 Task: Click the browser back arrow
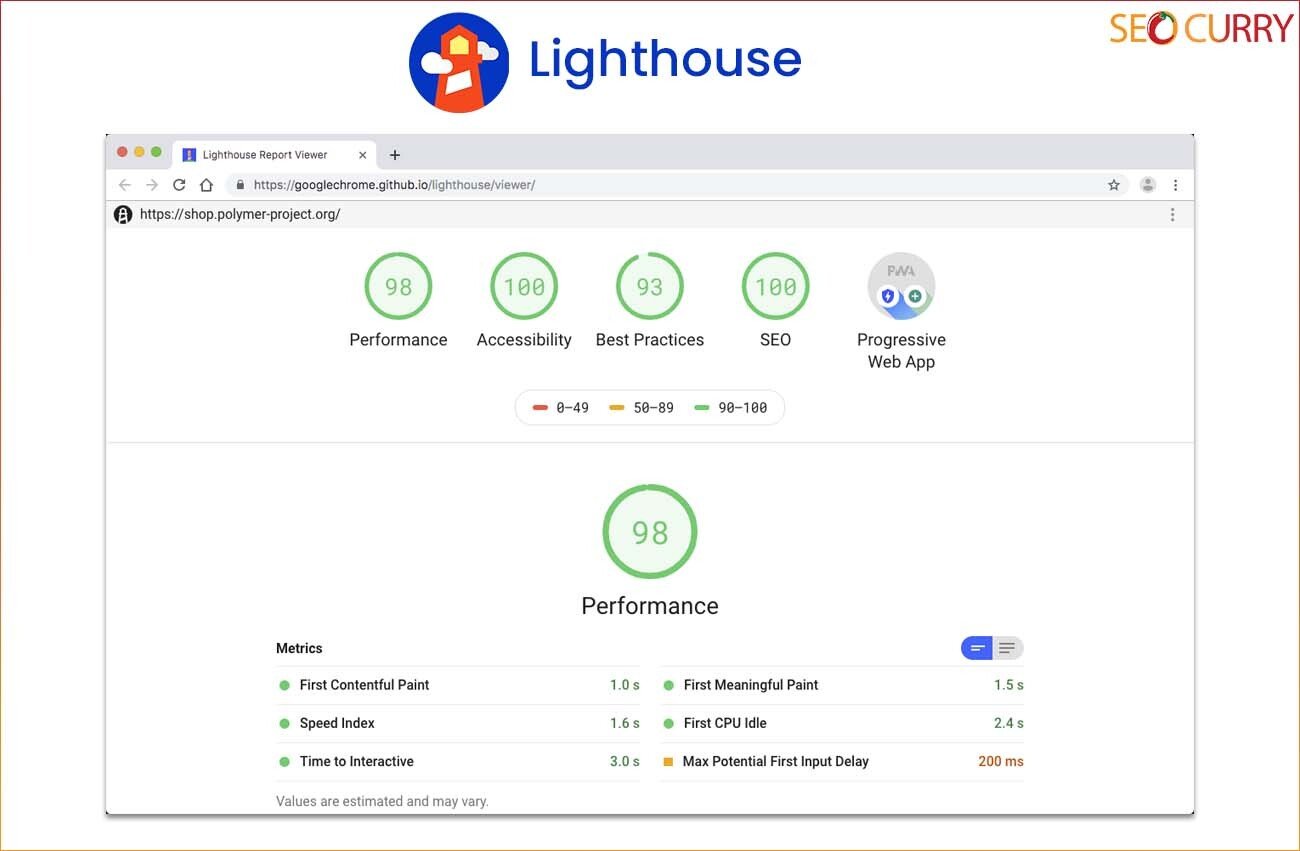point(125,185)
